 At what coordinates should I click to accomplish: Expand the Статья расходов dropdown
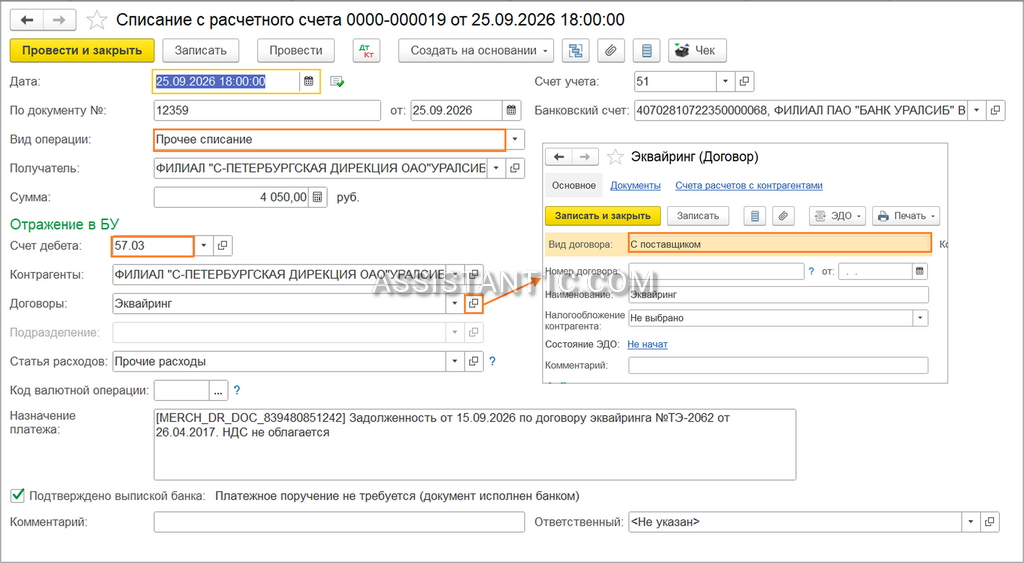tap(455, 361)
